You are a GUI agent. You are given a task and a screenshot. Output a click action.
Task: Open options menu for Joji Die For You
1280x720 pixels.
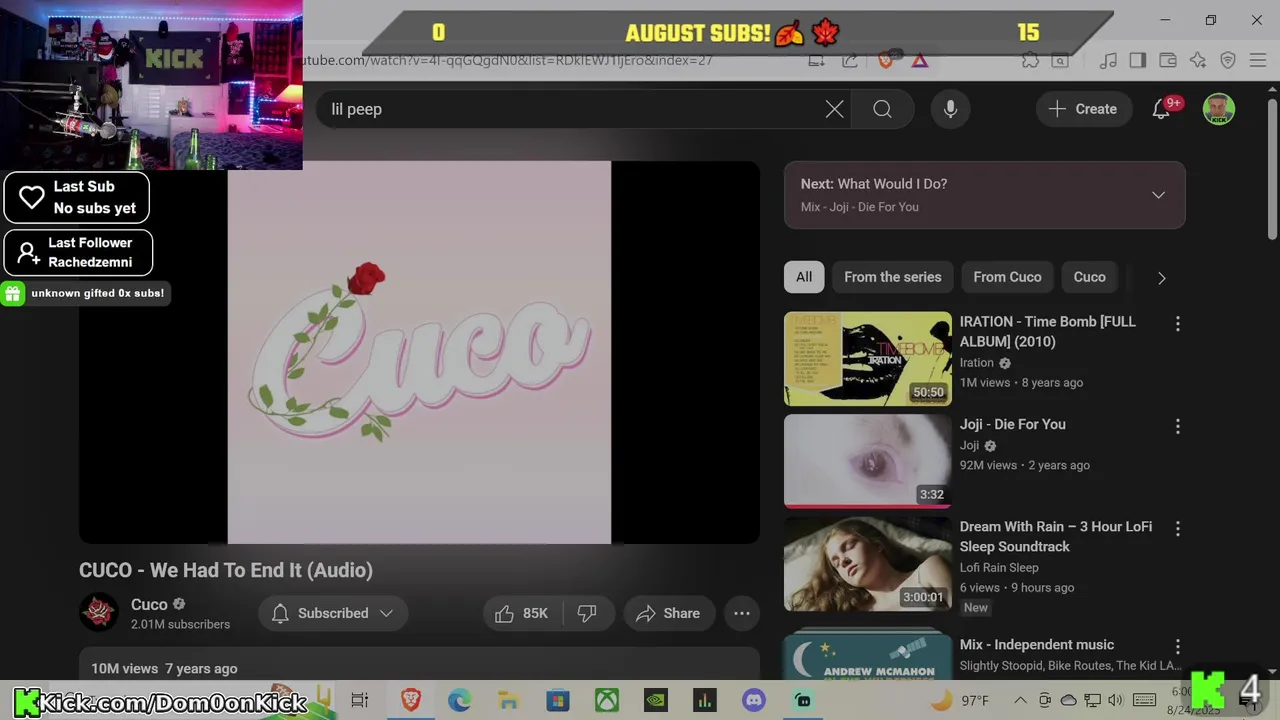click(1177, 427)
